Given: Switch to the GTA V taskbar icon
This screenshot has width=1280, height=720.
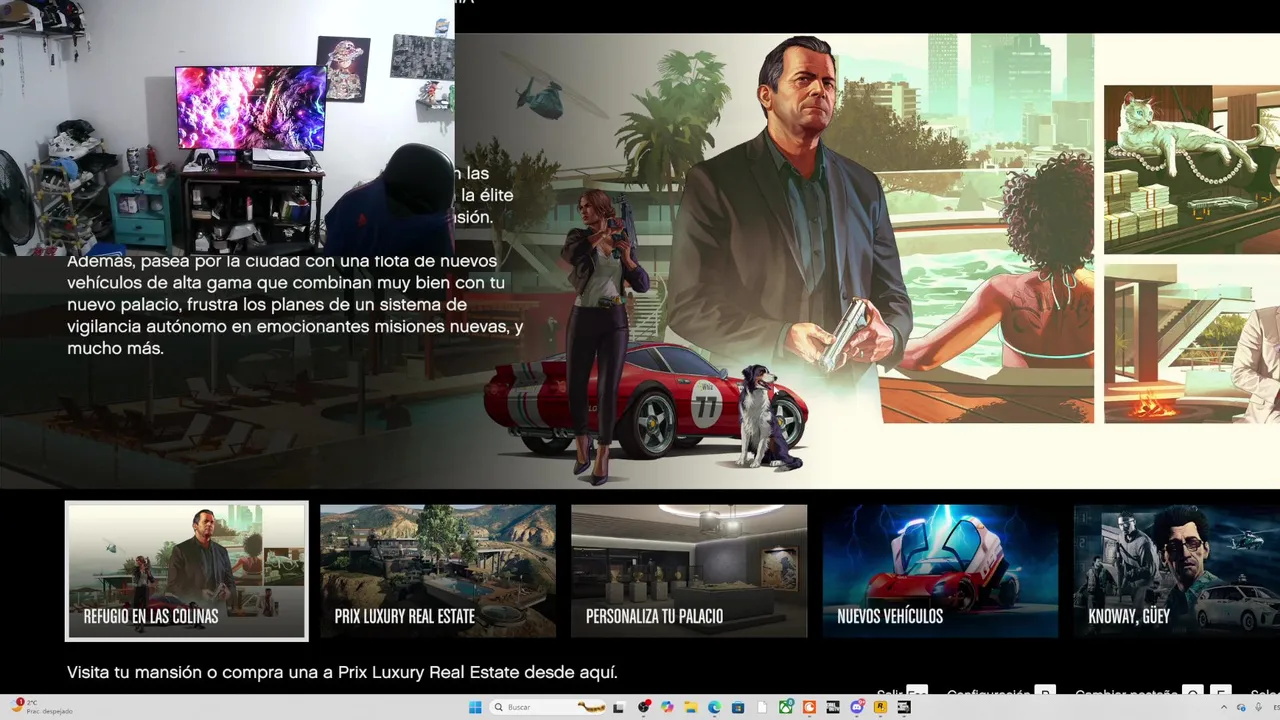Looking at the screenshot, I should coord(903,707).
